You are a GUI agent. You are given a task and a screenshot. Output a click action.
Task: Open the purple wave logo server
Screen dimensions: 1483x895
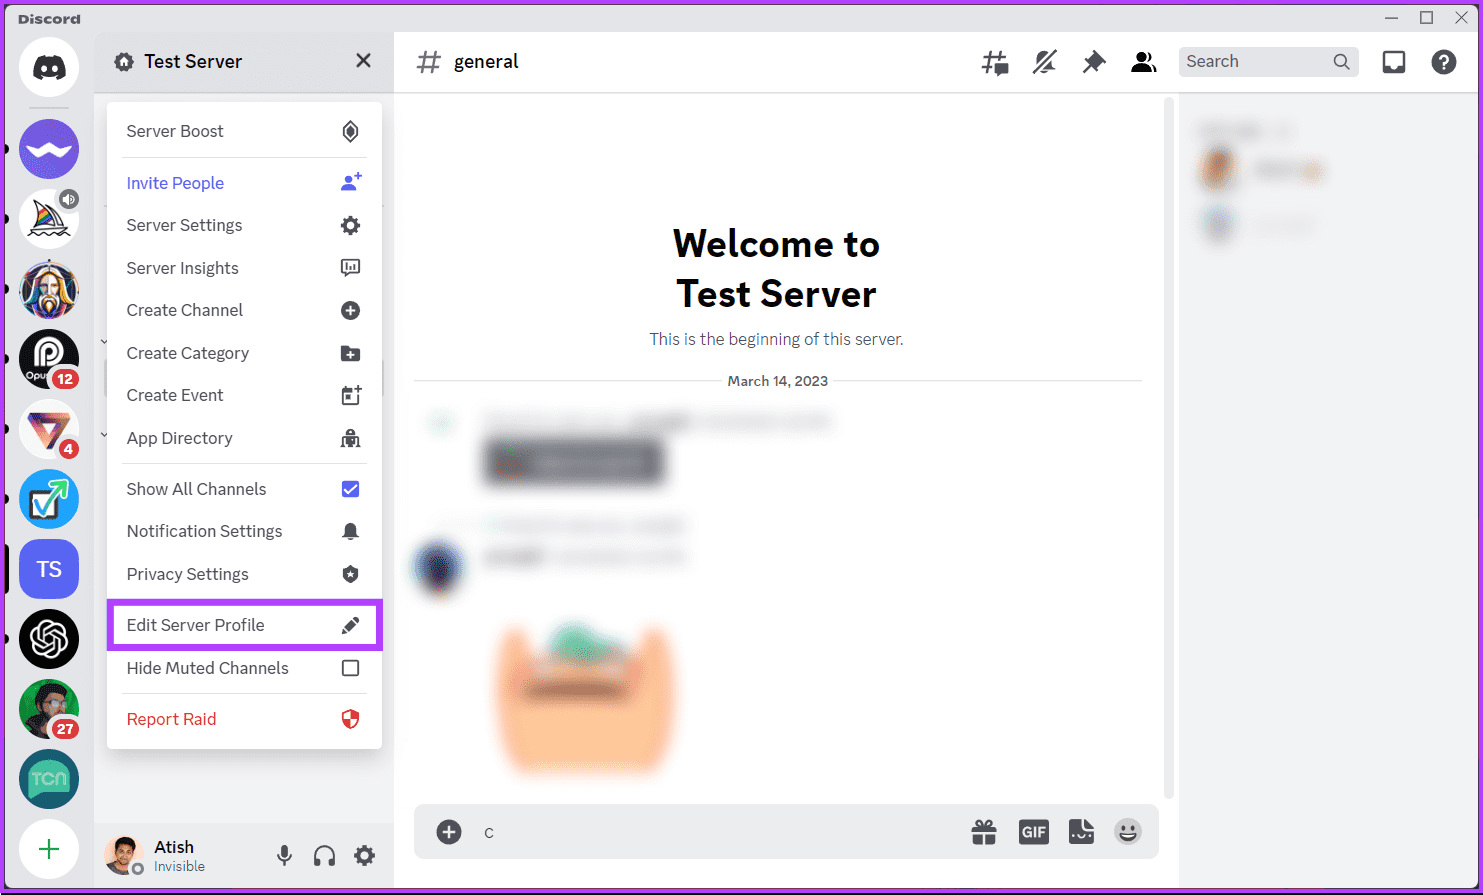click(x=49, y=149)
